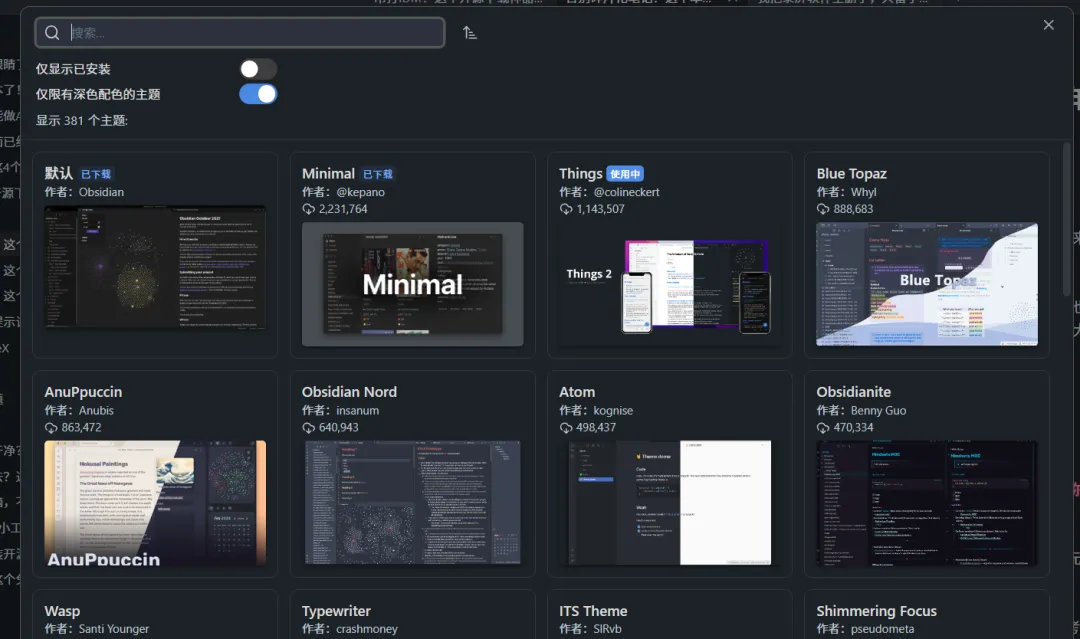This screenshot has width=1080, height=639.
Task: Click author text @colineckert
Action: click(626, 192)
